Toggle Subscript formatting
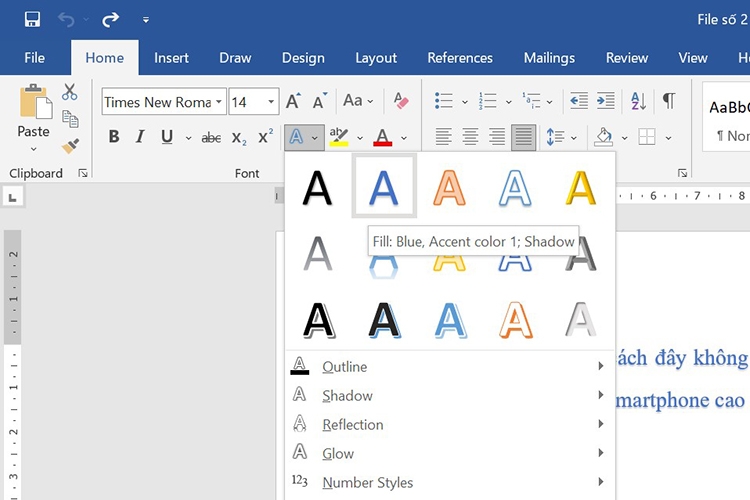Screen dimensions: 750x500 (x=239, y=138)
